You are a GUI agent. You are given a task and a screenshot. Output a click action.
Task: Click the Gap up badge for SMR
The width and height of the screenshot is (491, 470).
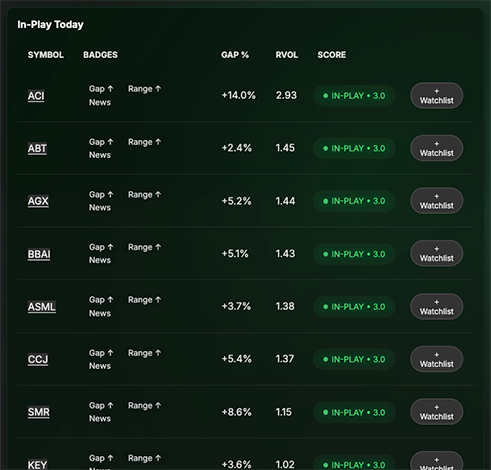[101, 406]
